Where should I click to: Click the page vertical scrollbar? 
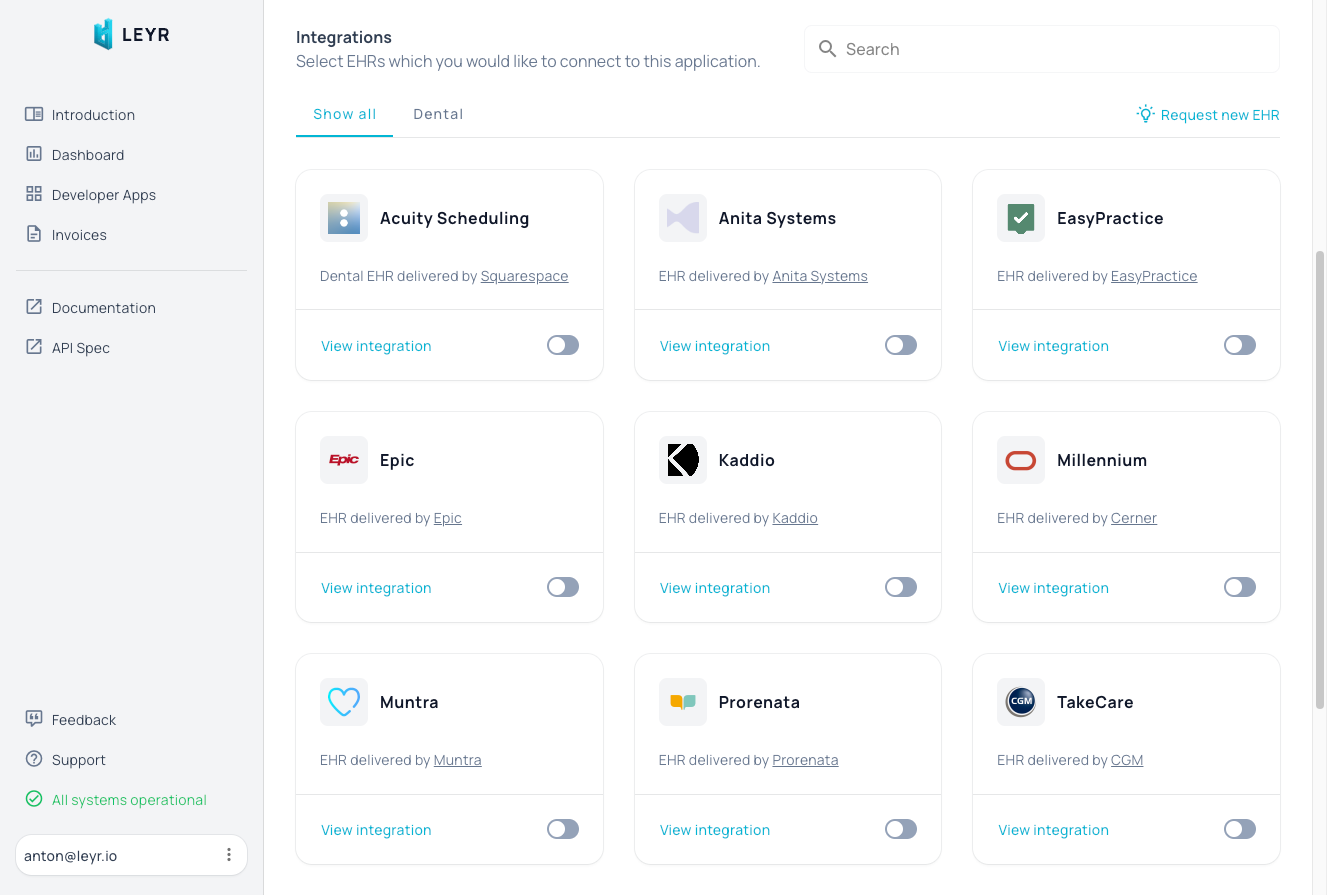(1320, 480)
